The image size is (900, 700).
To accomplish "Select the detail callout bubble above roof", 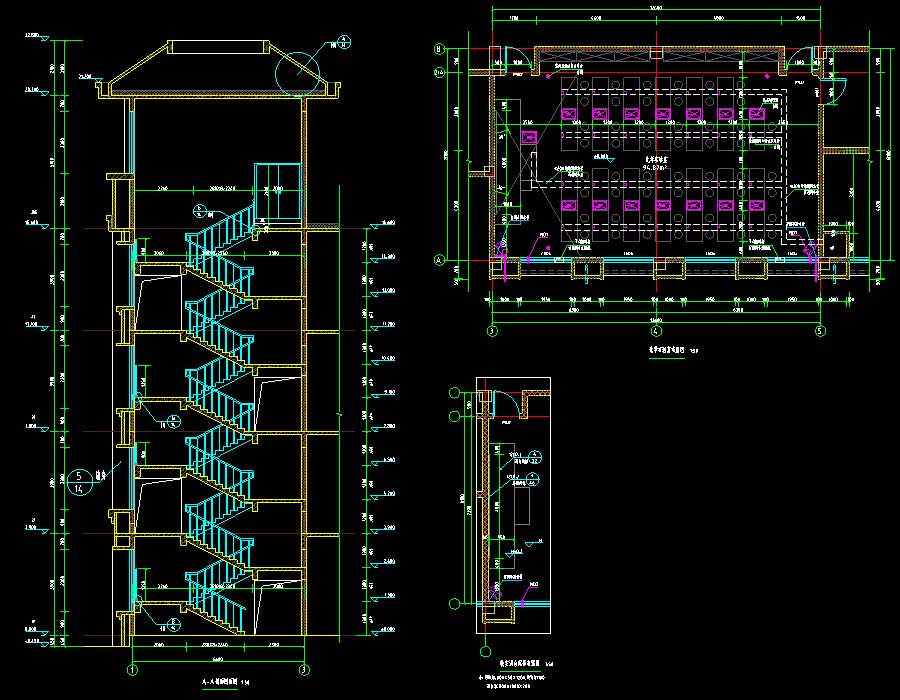I will (344, 42).
